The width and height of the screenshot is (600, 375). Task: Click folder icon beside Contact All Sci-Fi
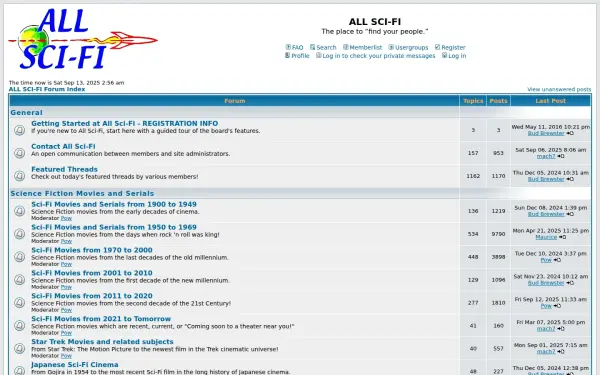pos(20,153)
